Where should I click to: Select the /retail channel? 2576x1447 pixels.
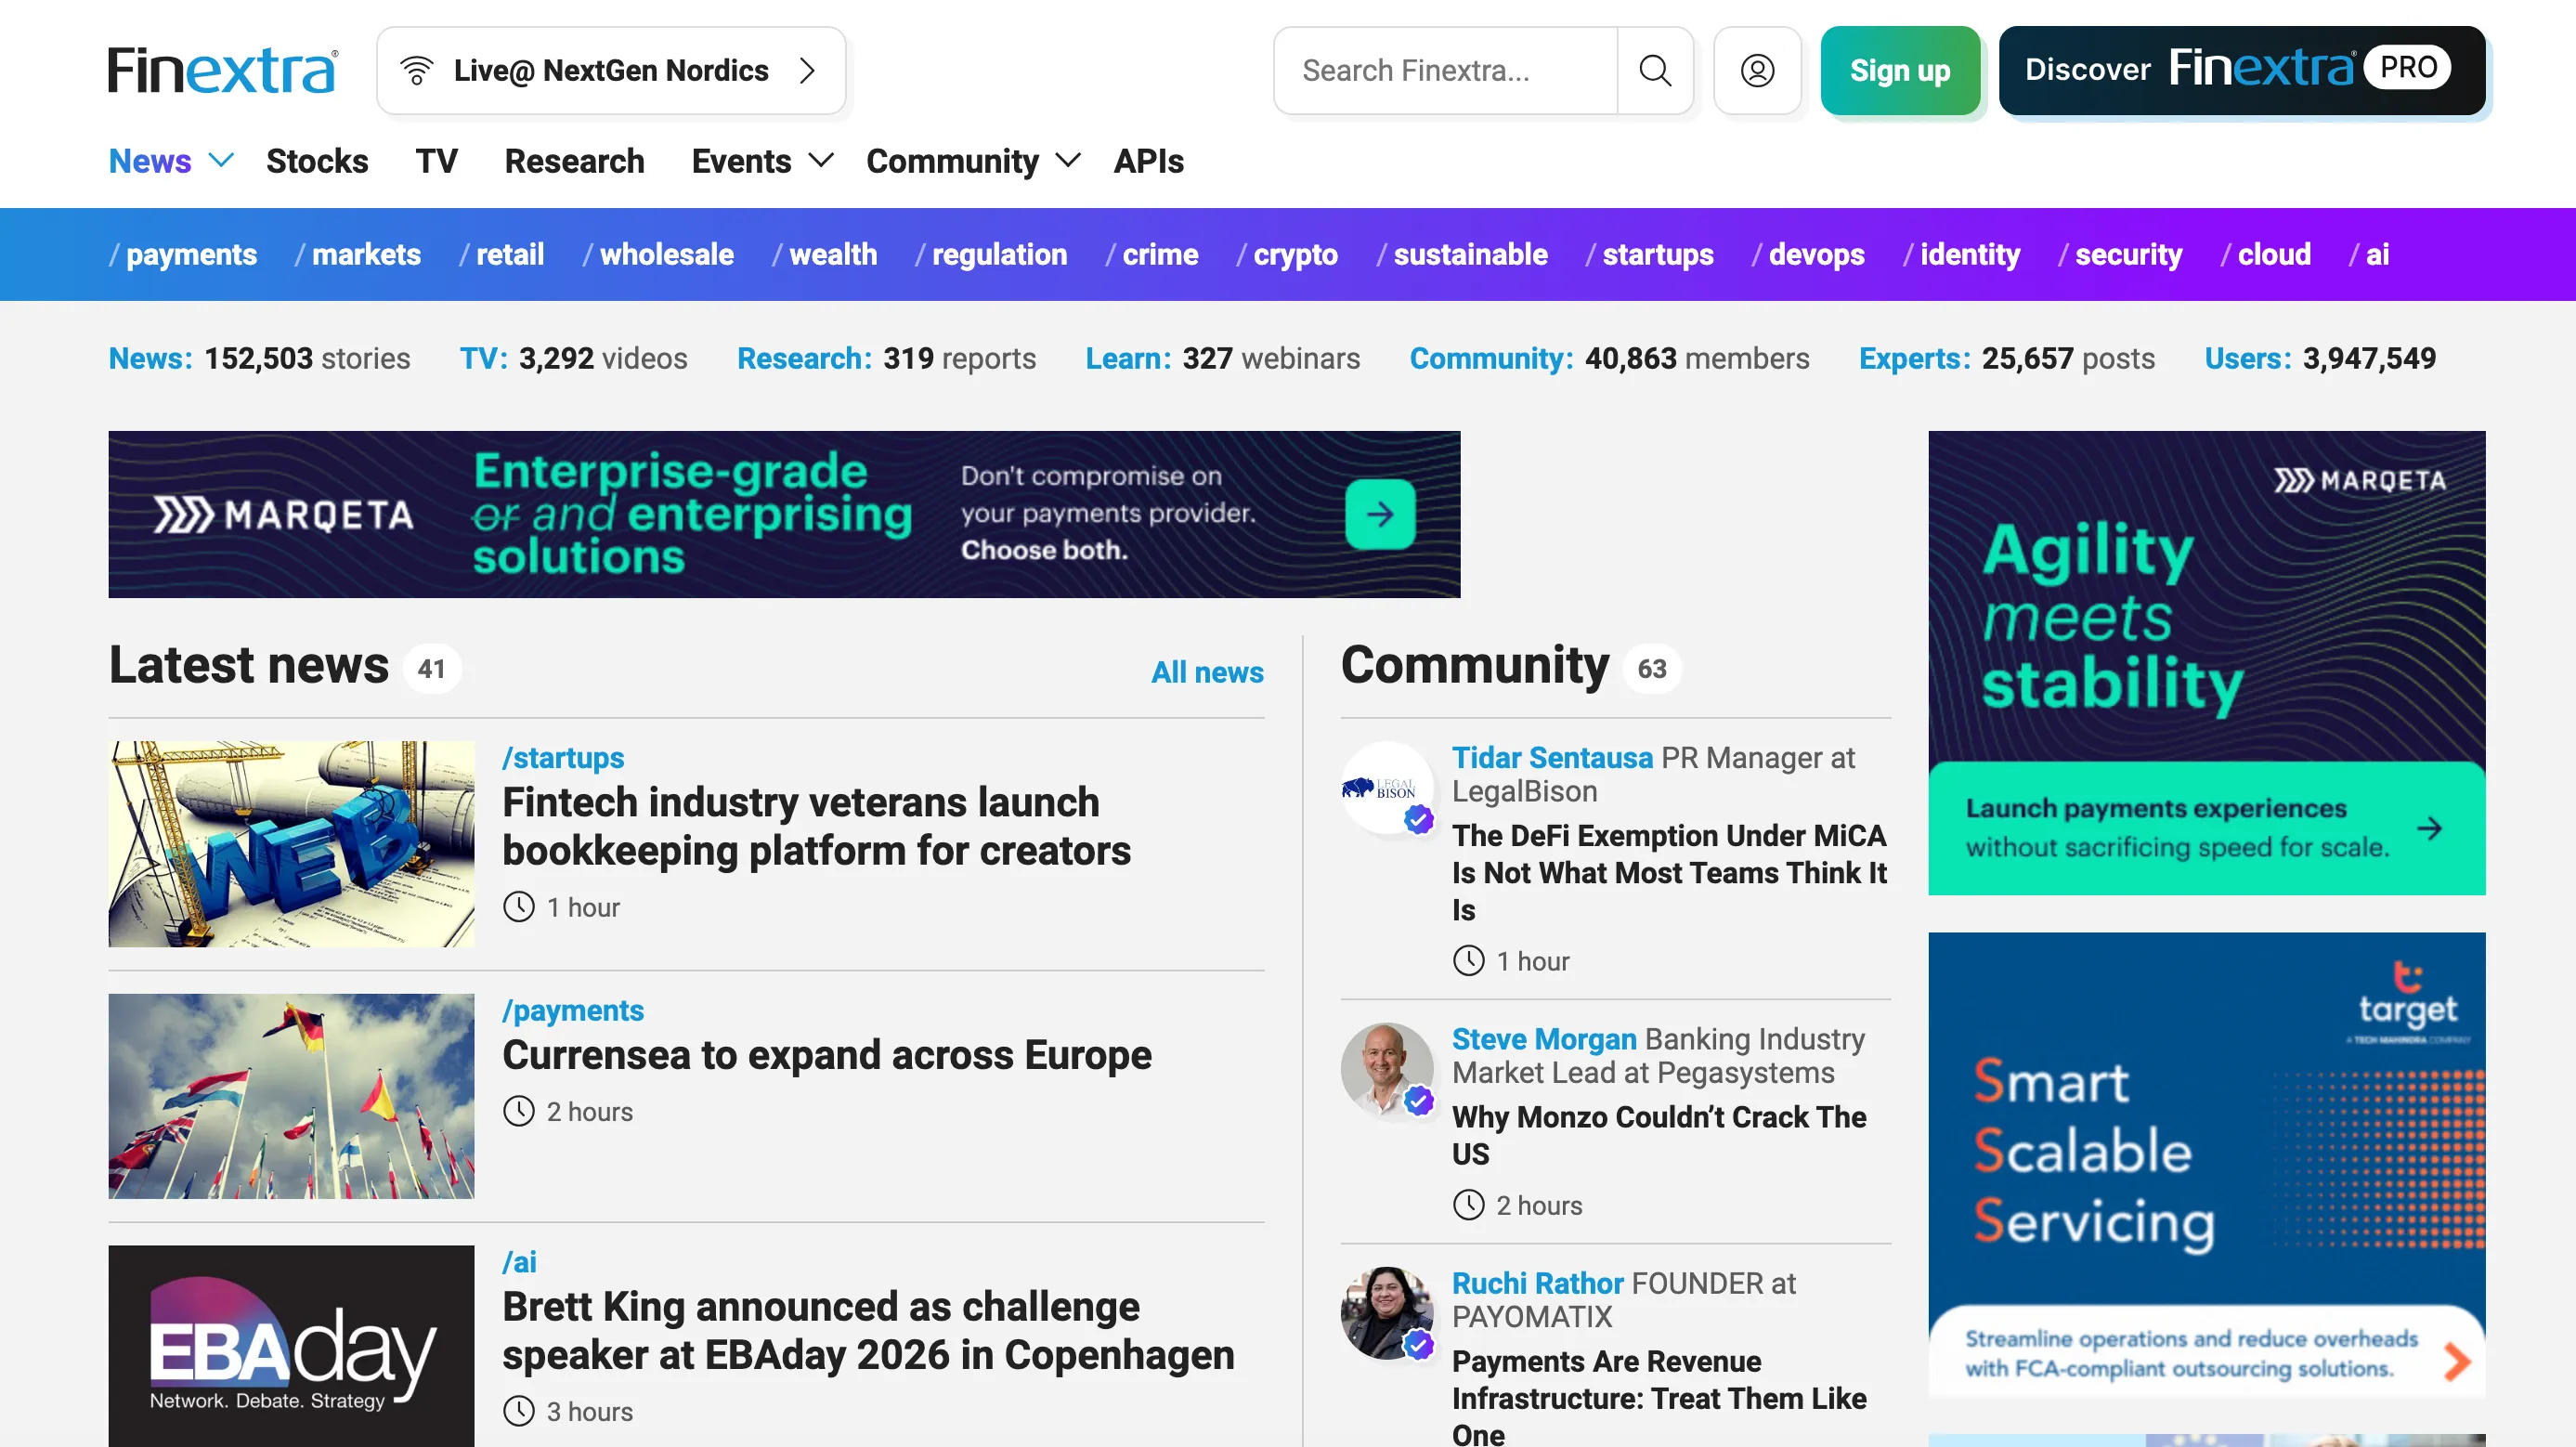click(x=502, y=254)
